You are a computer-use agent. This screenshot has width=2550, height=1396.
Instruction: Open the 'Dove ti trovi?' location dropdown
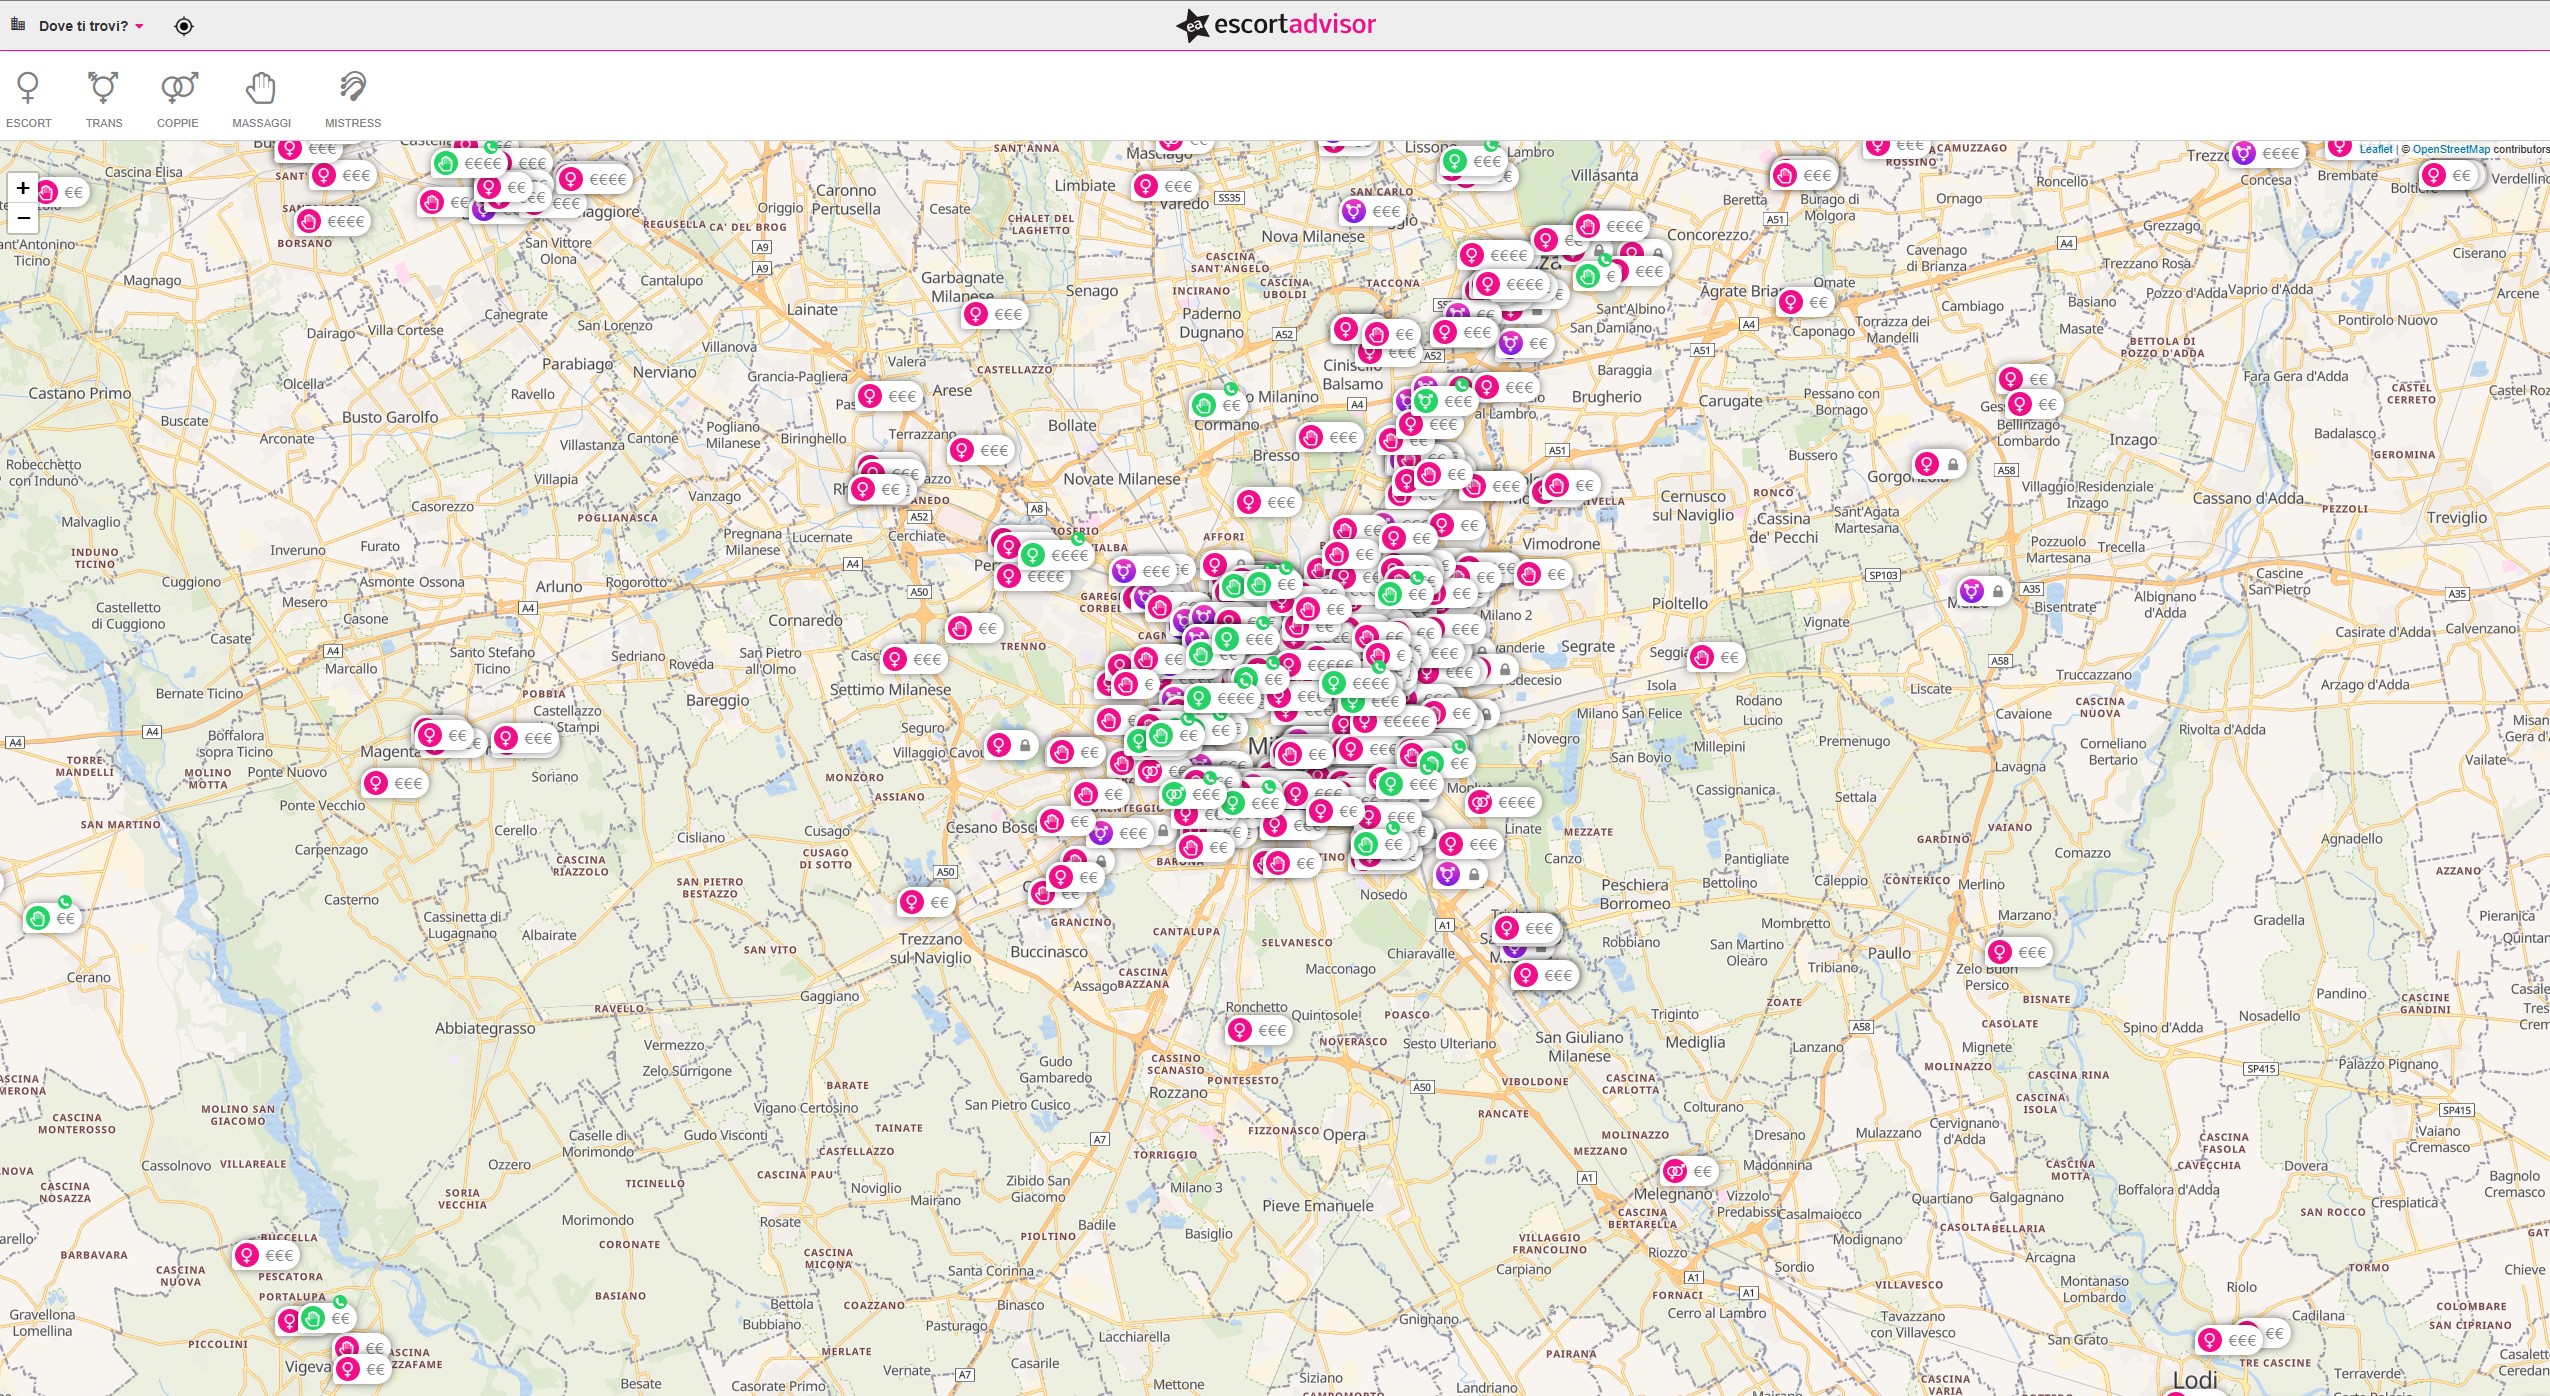point(91,26)
